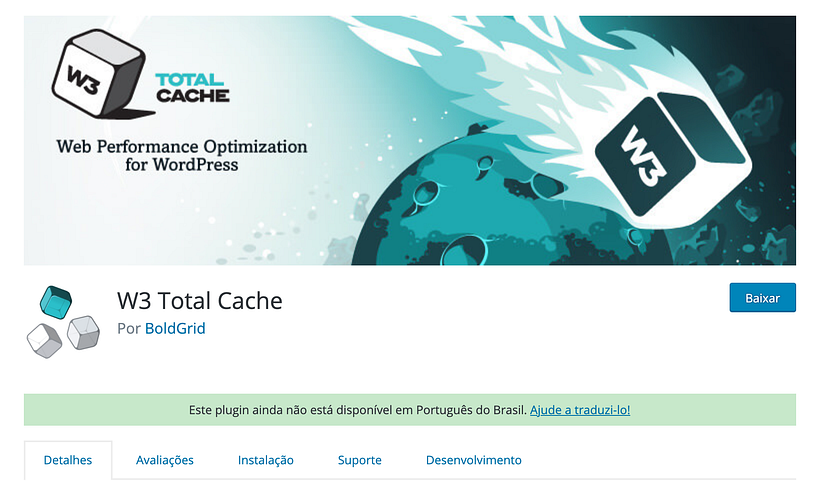Screen dimensions: 820x503
Task: Click the Baixar download button
Action: point(762,298)
